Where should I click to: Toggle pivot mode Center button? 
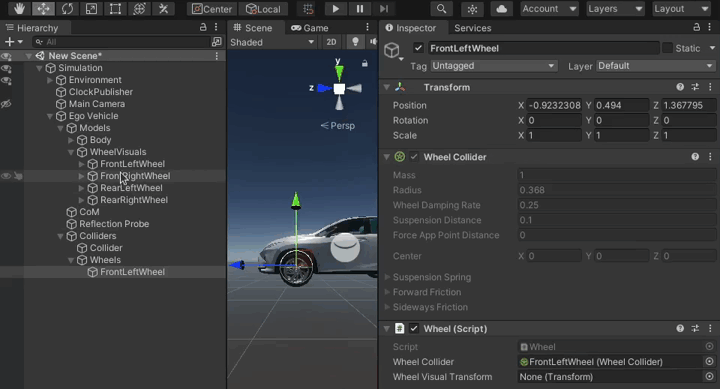[x=212, y=9]
